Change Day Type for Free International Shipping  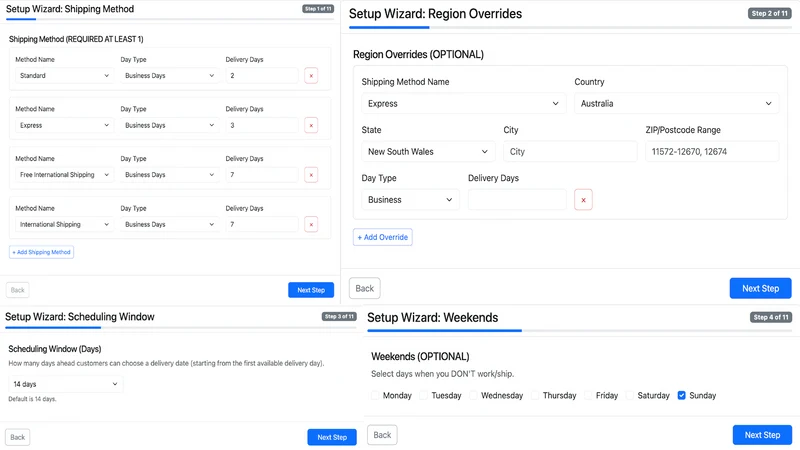[169, 175]
